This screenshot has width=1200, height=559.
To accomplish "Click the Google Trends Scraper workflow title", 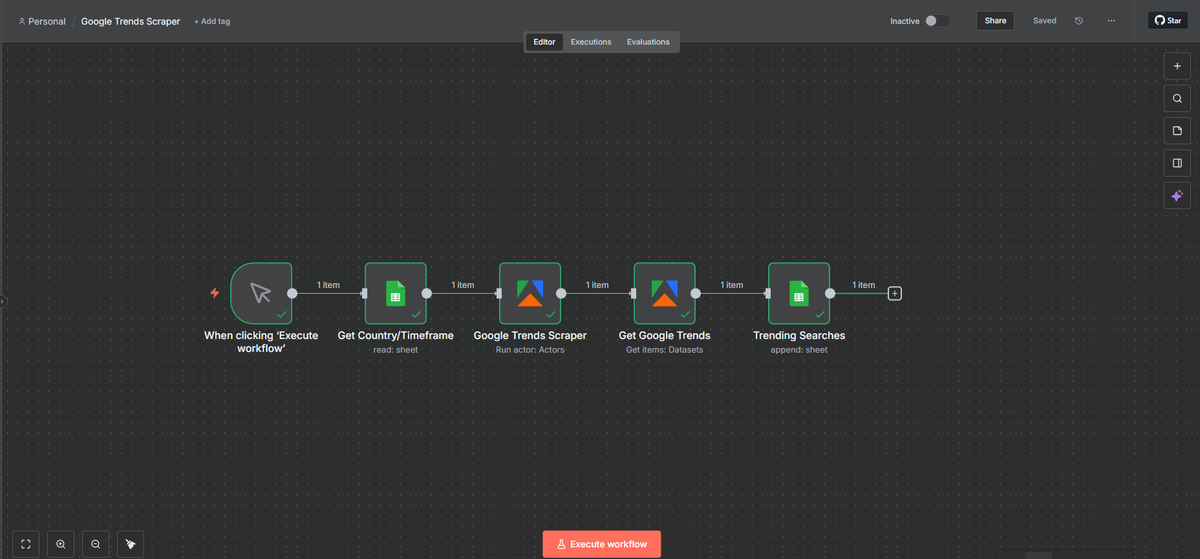I will click(131, 21).
